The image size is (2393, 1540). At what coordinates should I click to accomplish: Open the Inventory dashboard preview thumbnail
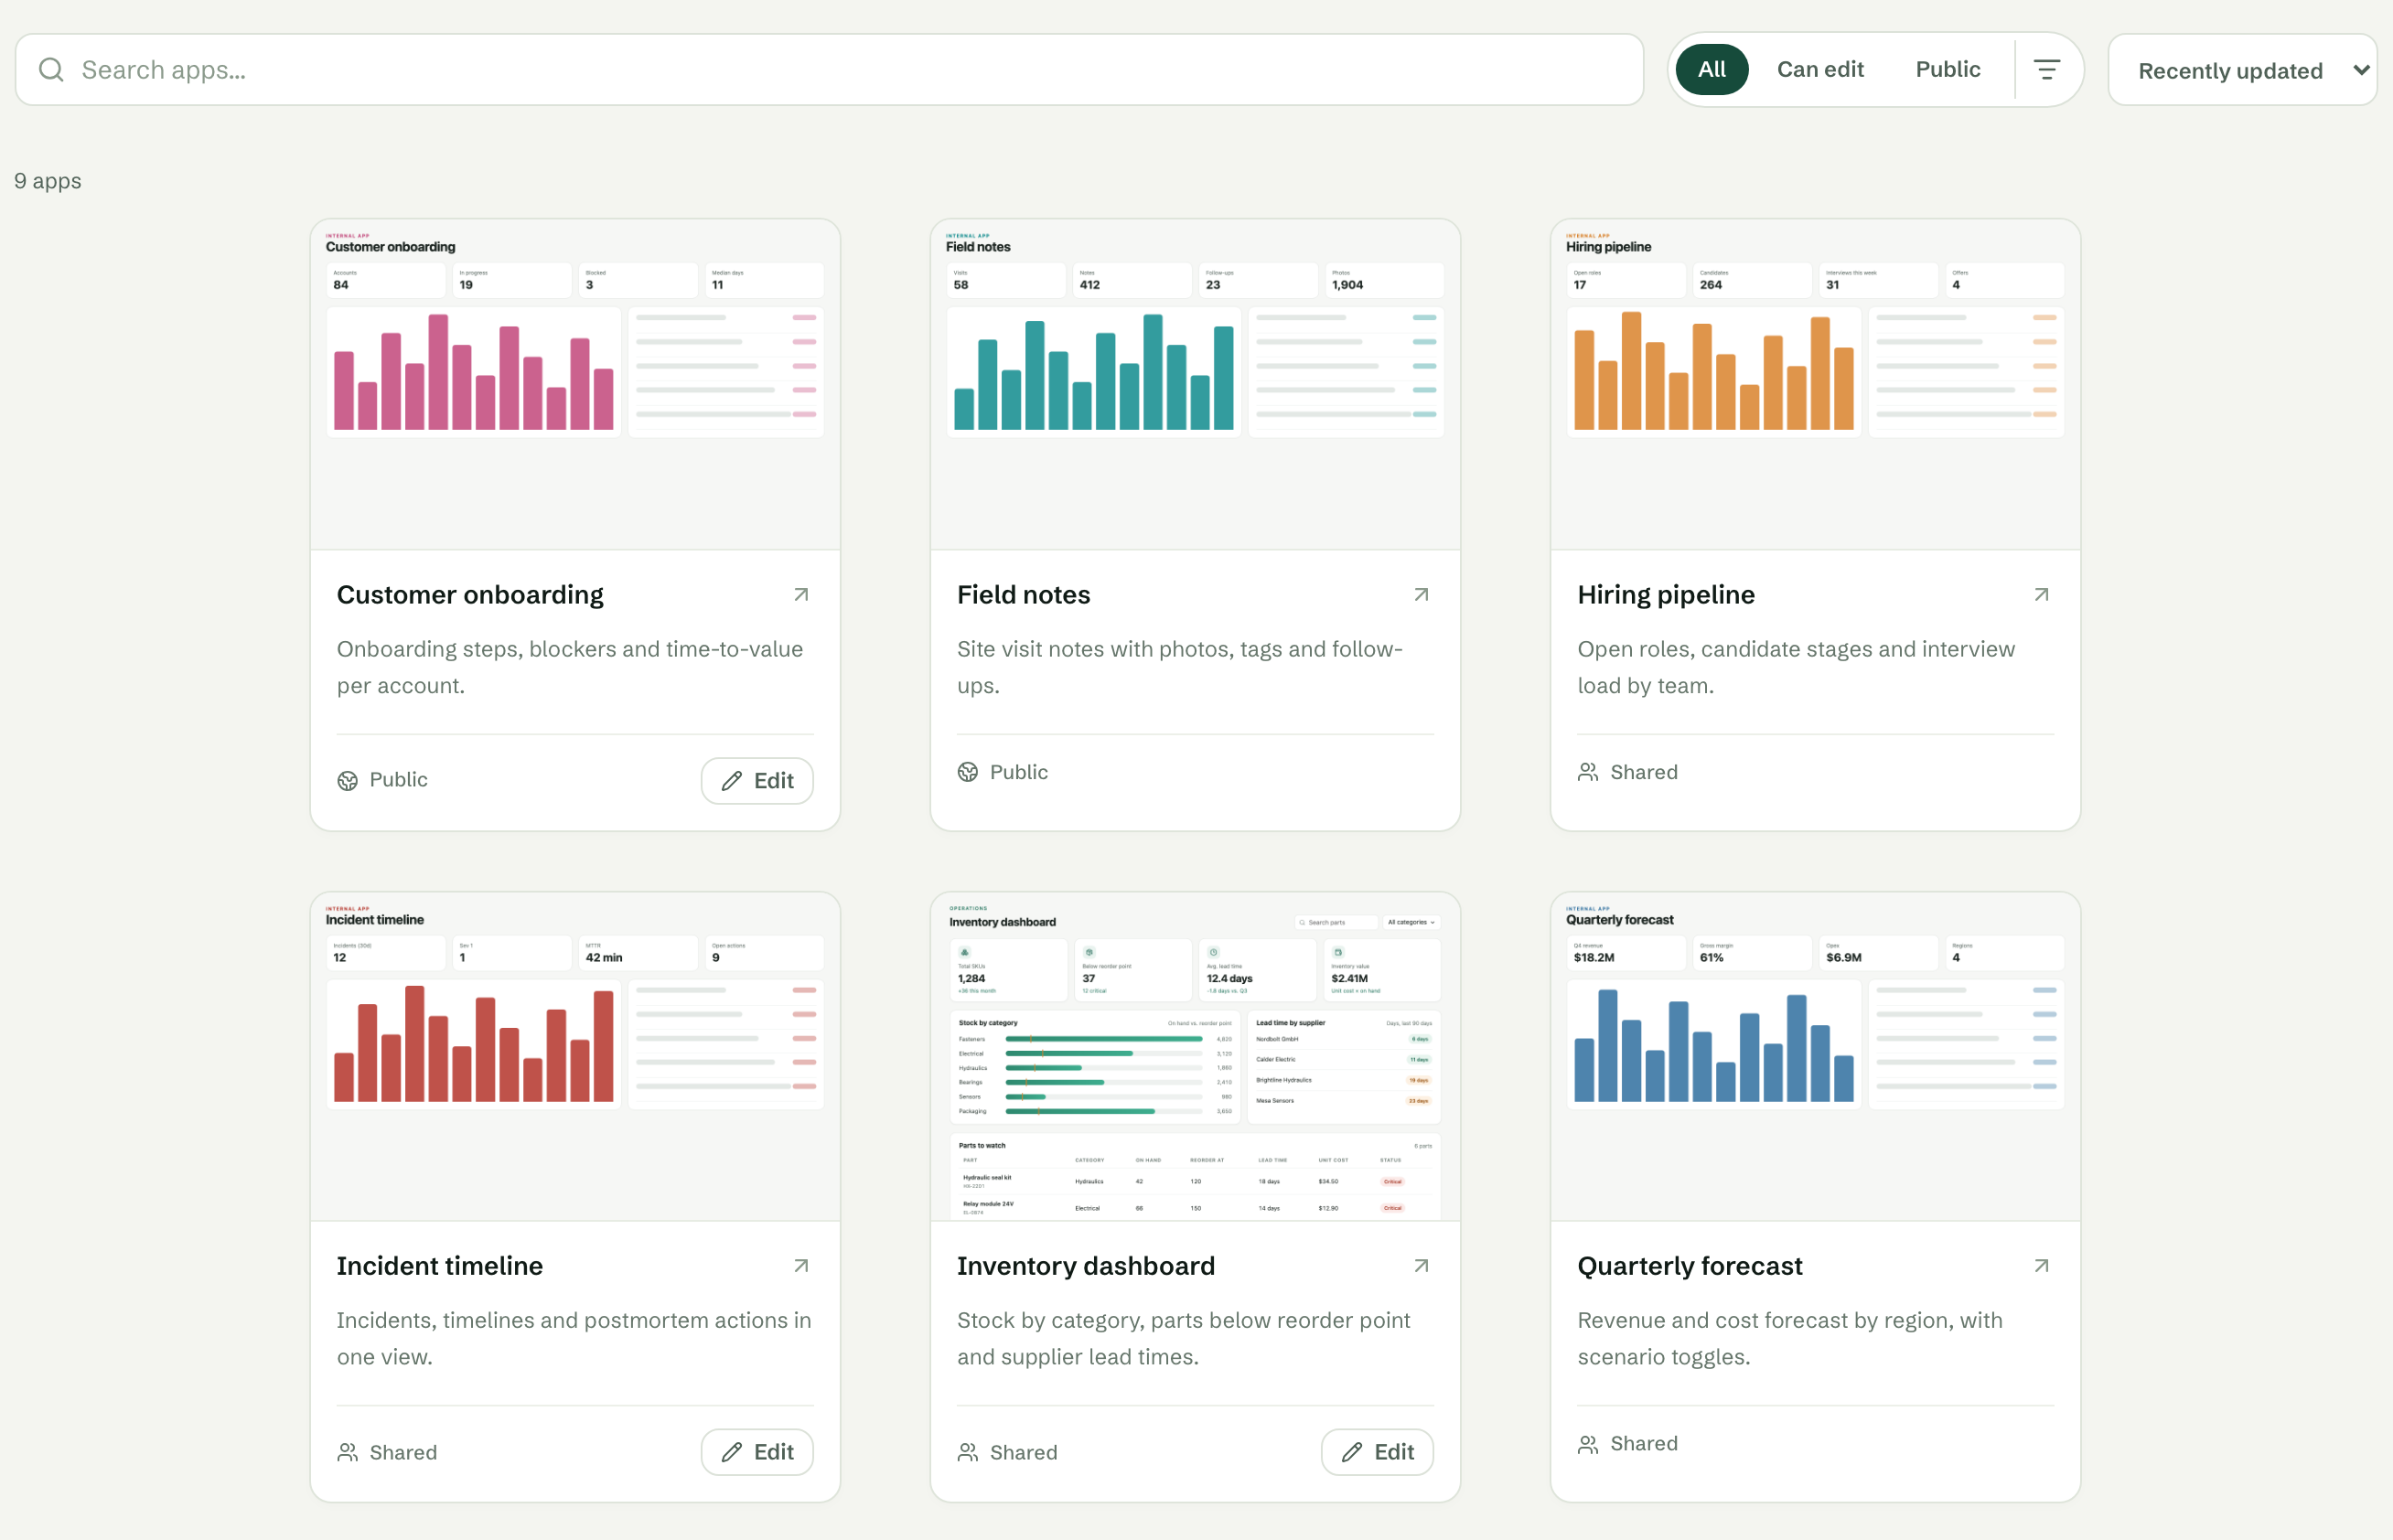tap(1195, 1056)
